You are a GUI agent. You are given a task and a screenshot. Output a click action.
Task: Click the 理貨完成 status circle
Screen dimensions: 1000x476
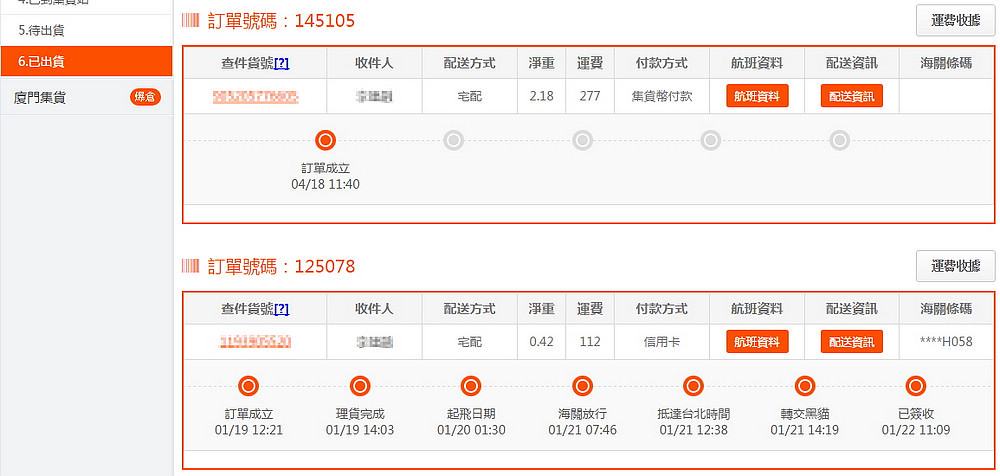point(360,386)
